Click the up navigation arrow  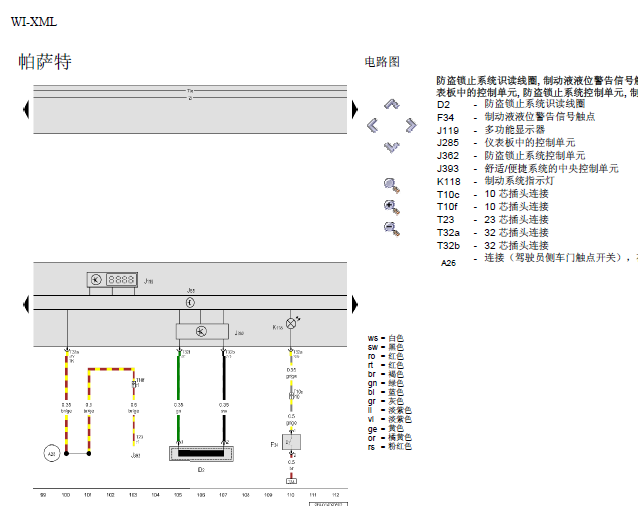pos(392,104)
